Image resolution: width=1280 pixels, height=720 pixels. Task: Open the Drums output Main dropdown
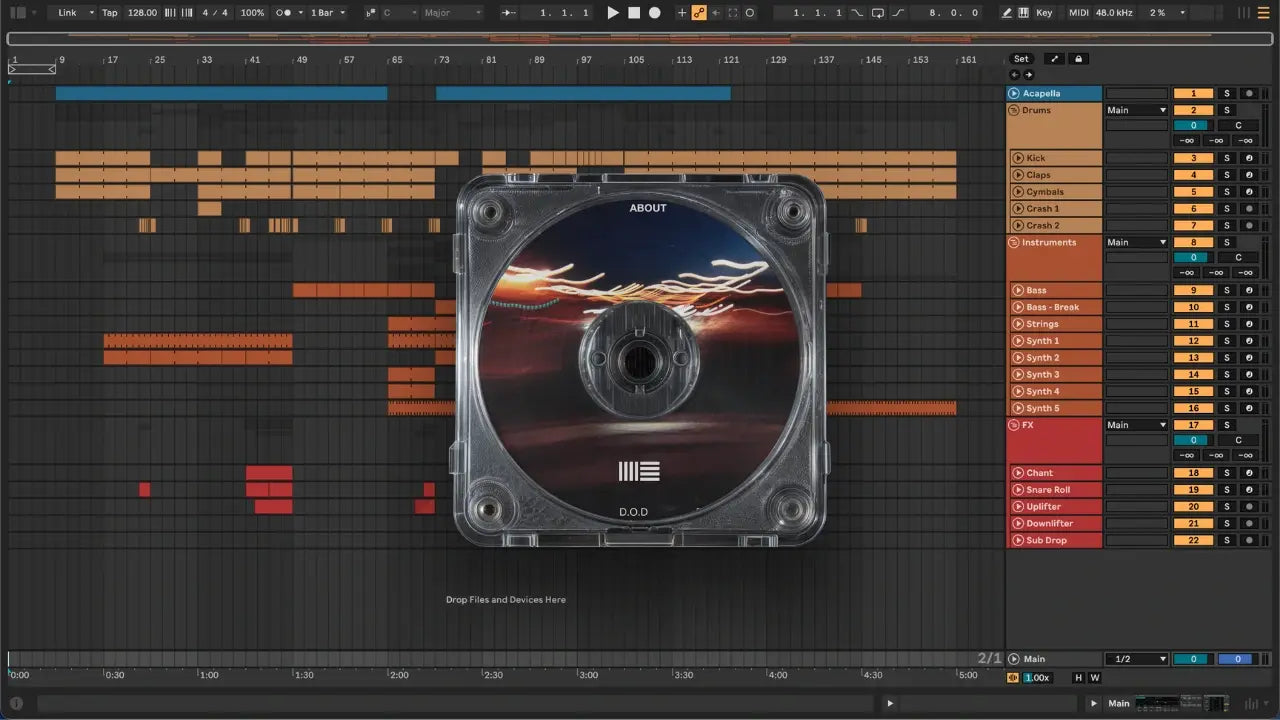point(1137,110)
